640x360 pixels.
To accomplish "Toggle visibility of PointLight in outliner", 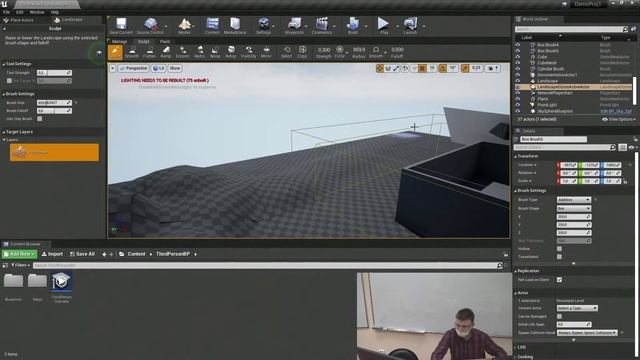I will tap(518, 105).
